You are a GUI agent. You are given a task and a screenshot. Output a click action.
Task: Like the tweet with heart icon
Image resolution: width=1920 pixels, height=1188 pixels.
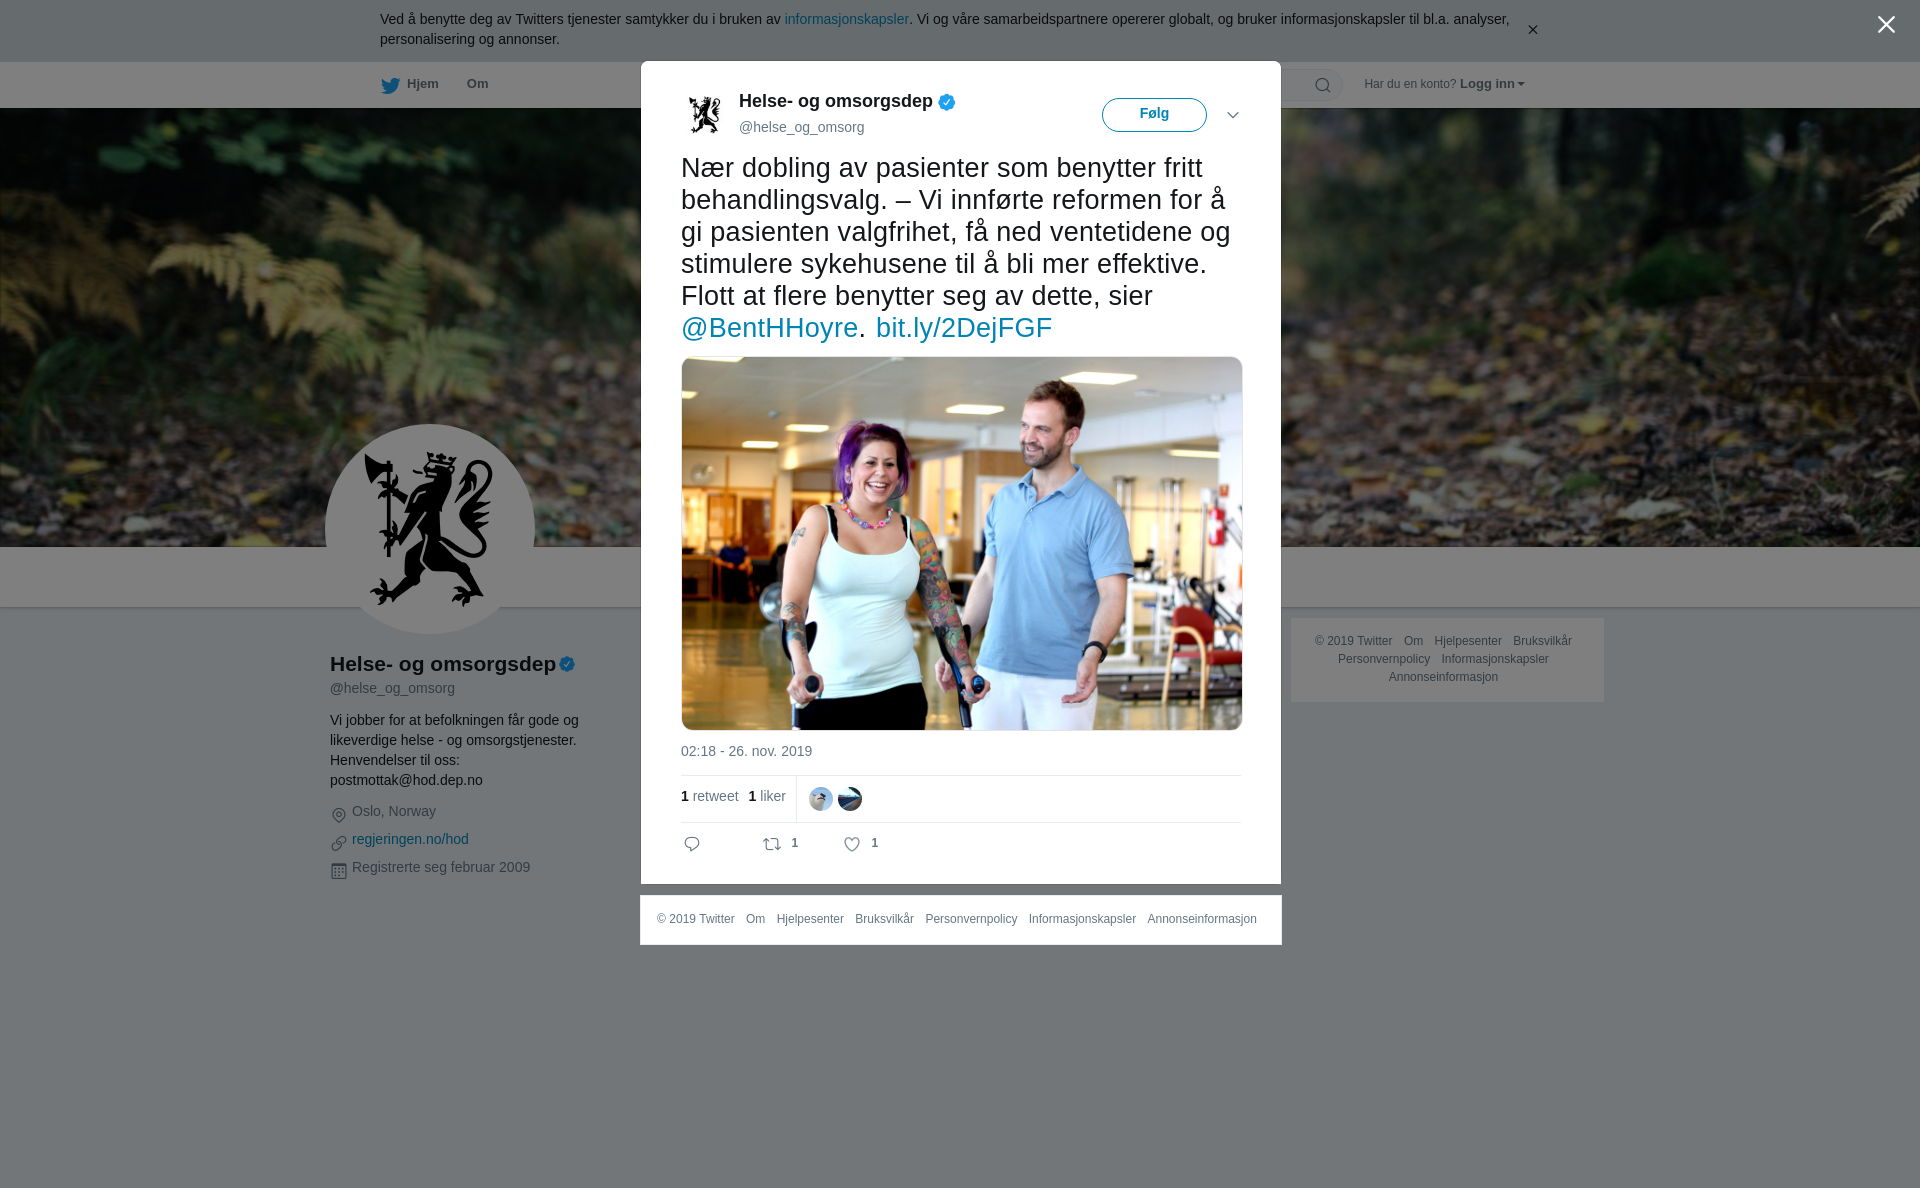coord(852,844)
